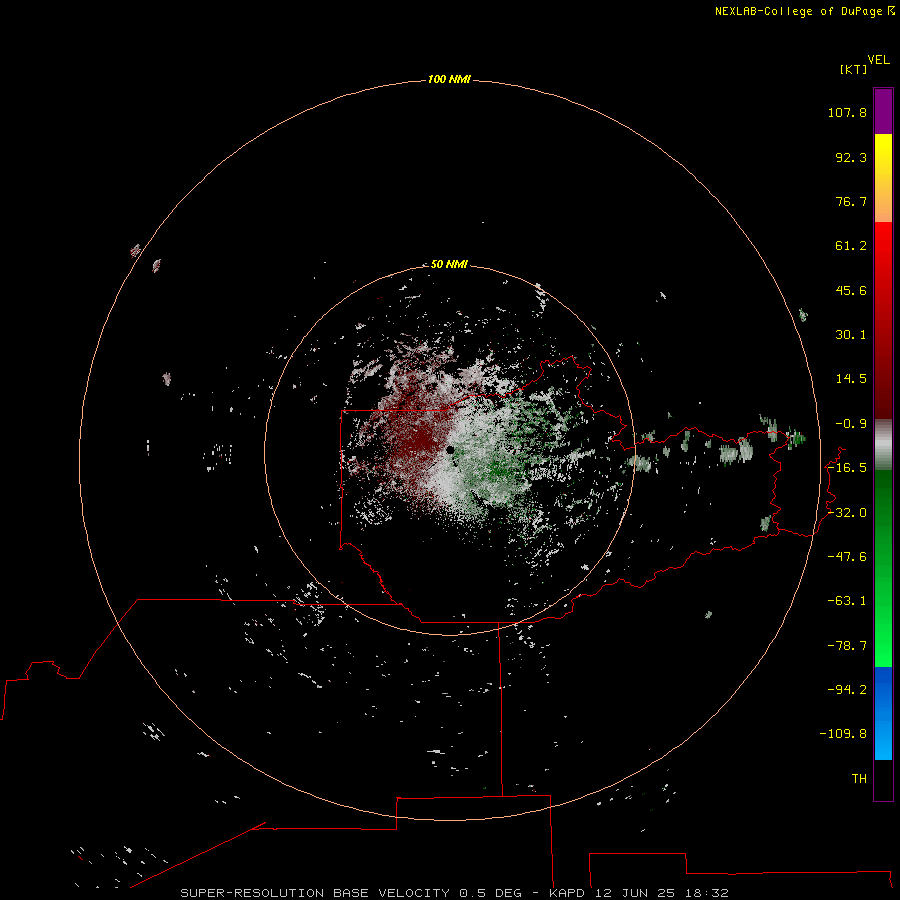The height and width of the screenshot is (900, 900).
Task: Select the -94.2 velocity scale value
Action: 847,689
